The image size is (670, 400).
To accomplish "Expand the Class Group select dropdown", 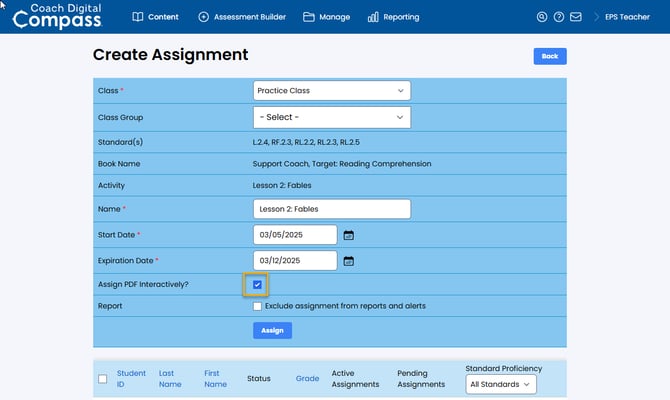I will coord(331,117).
